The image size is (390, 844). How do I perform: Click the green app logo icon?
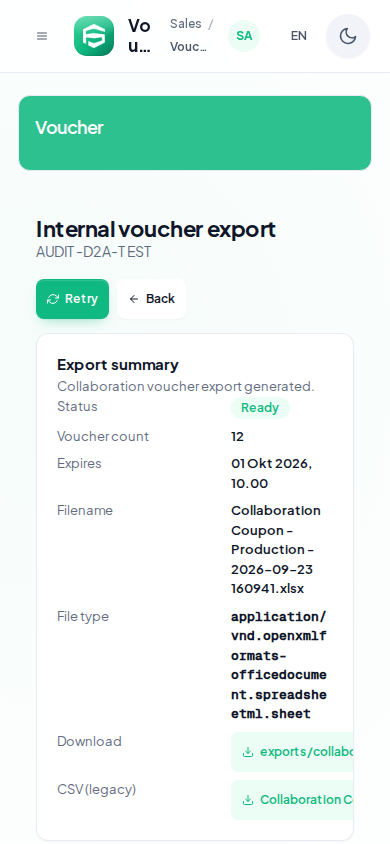pyautogui.click(x=94, y=36)
